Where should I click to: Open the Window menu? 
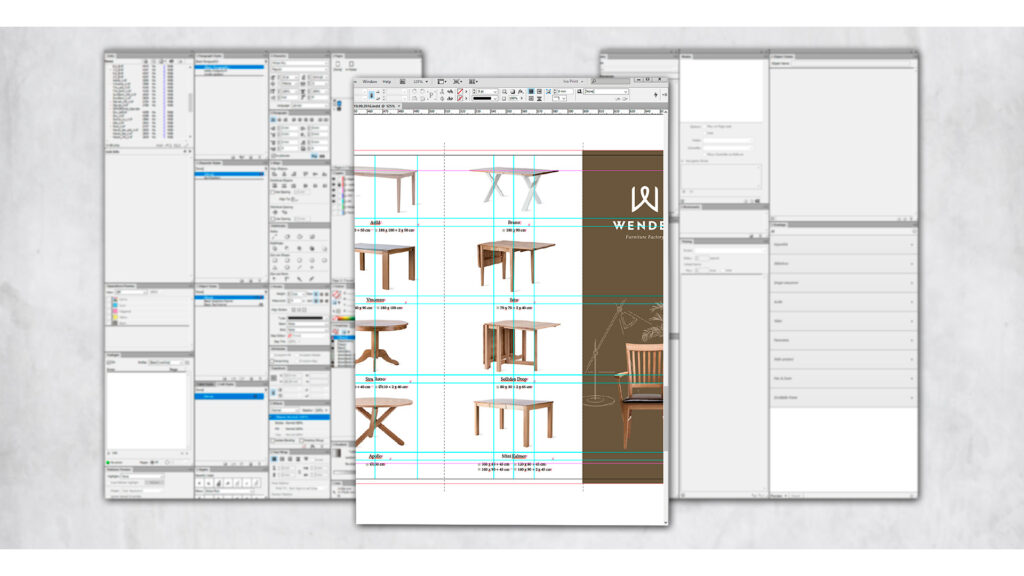coord(370,82)
